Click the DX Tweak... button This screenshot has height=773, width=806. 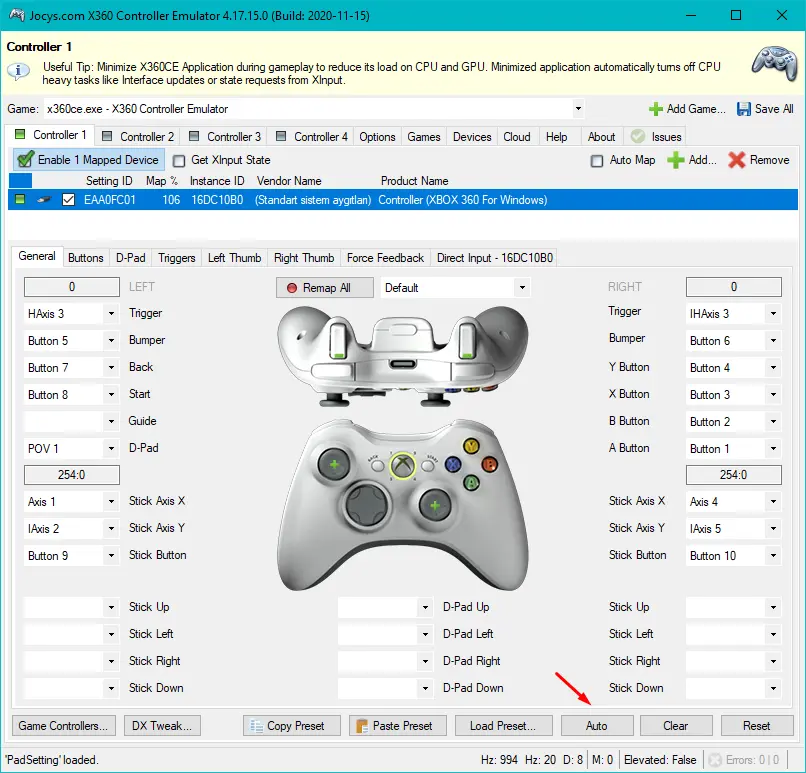coord(162,726)
